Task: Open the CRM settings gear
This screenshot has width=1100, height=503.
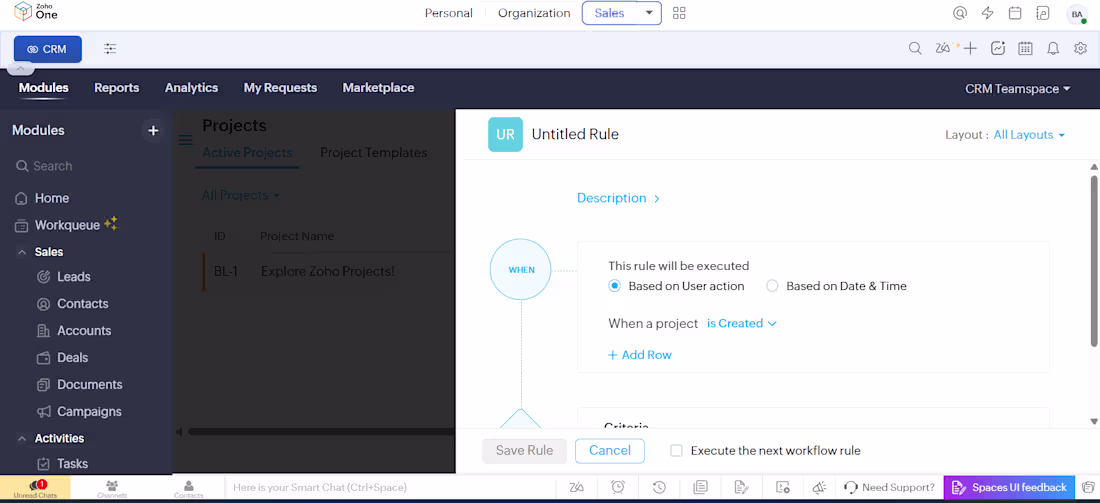Action: click(x=1080, y=48)
